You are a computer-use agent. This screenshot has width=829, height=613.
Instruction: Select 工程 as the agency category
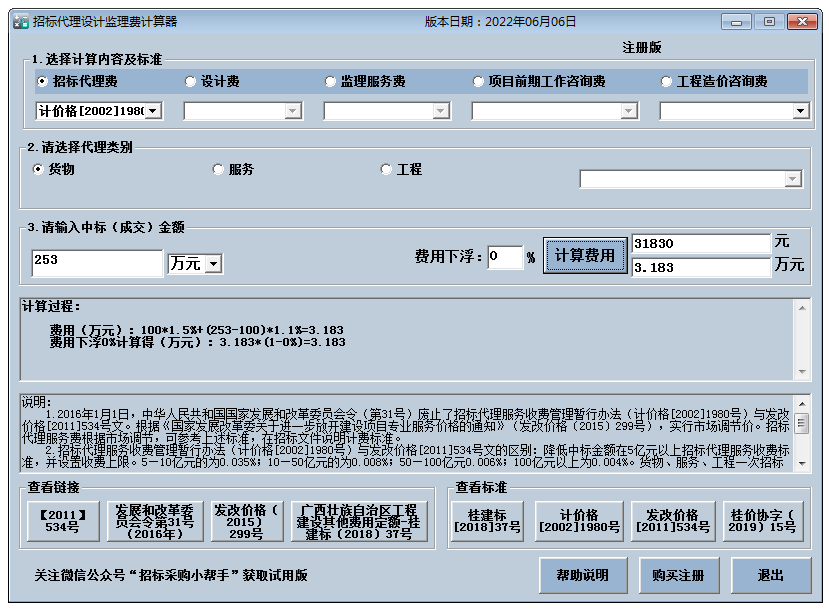[384, 169]
